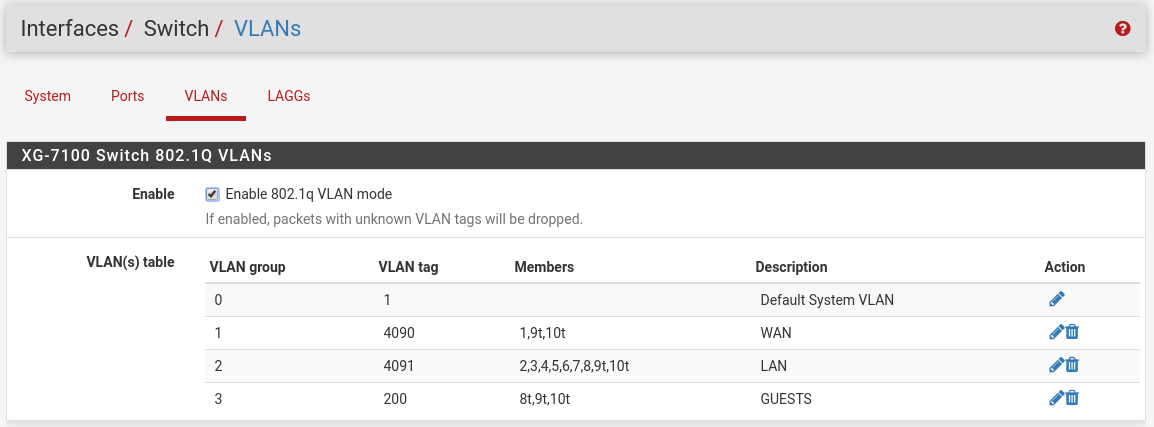This screenshot has width=1154, height=427.
Task: Click the pencil icon for WAN VLAN
Action: point(1056,332)
